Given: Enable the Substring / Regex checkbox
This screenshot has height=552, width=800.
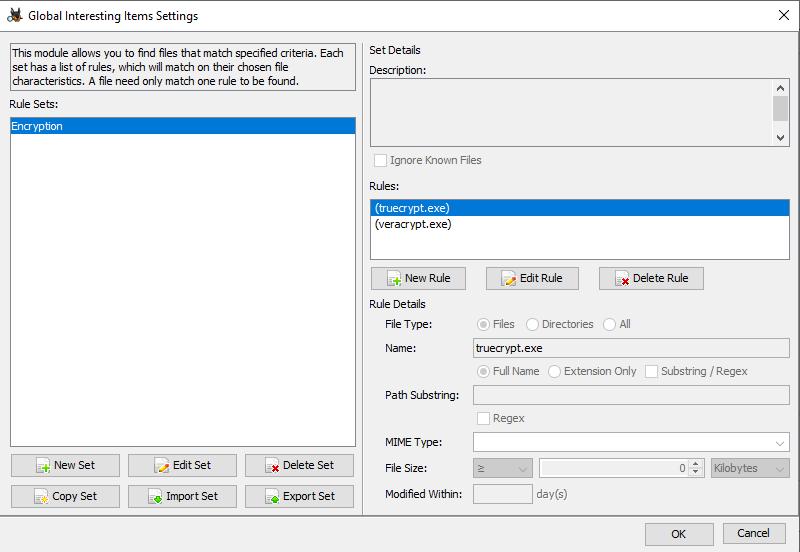Looking at the screenshot, I should click(x=652, y=371).
